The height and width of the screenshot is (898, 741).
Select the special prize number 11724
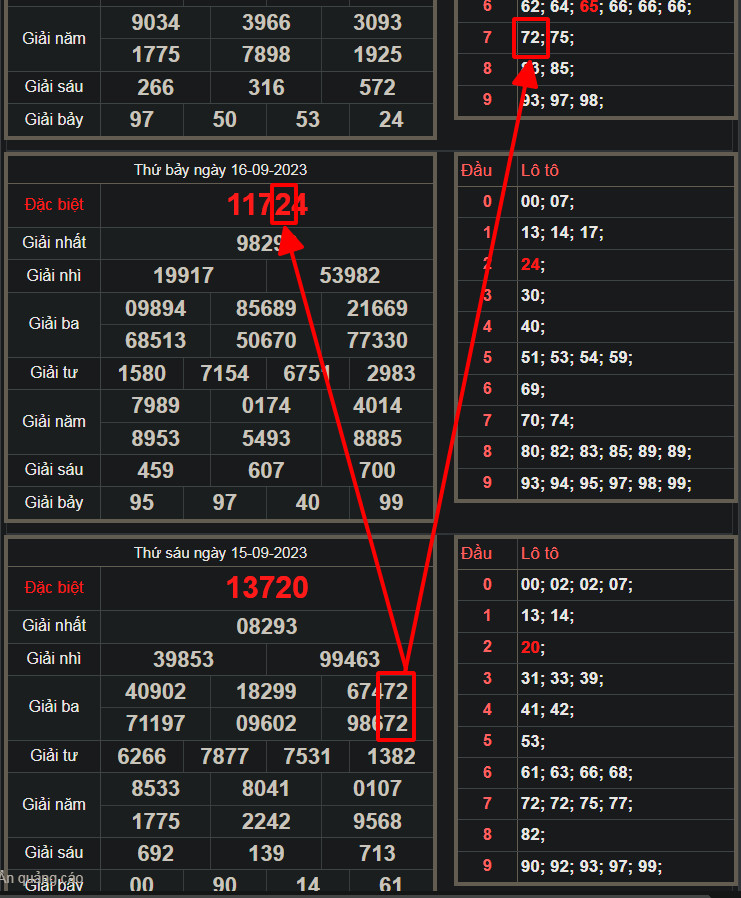(x=267, y=205)
